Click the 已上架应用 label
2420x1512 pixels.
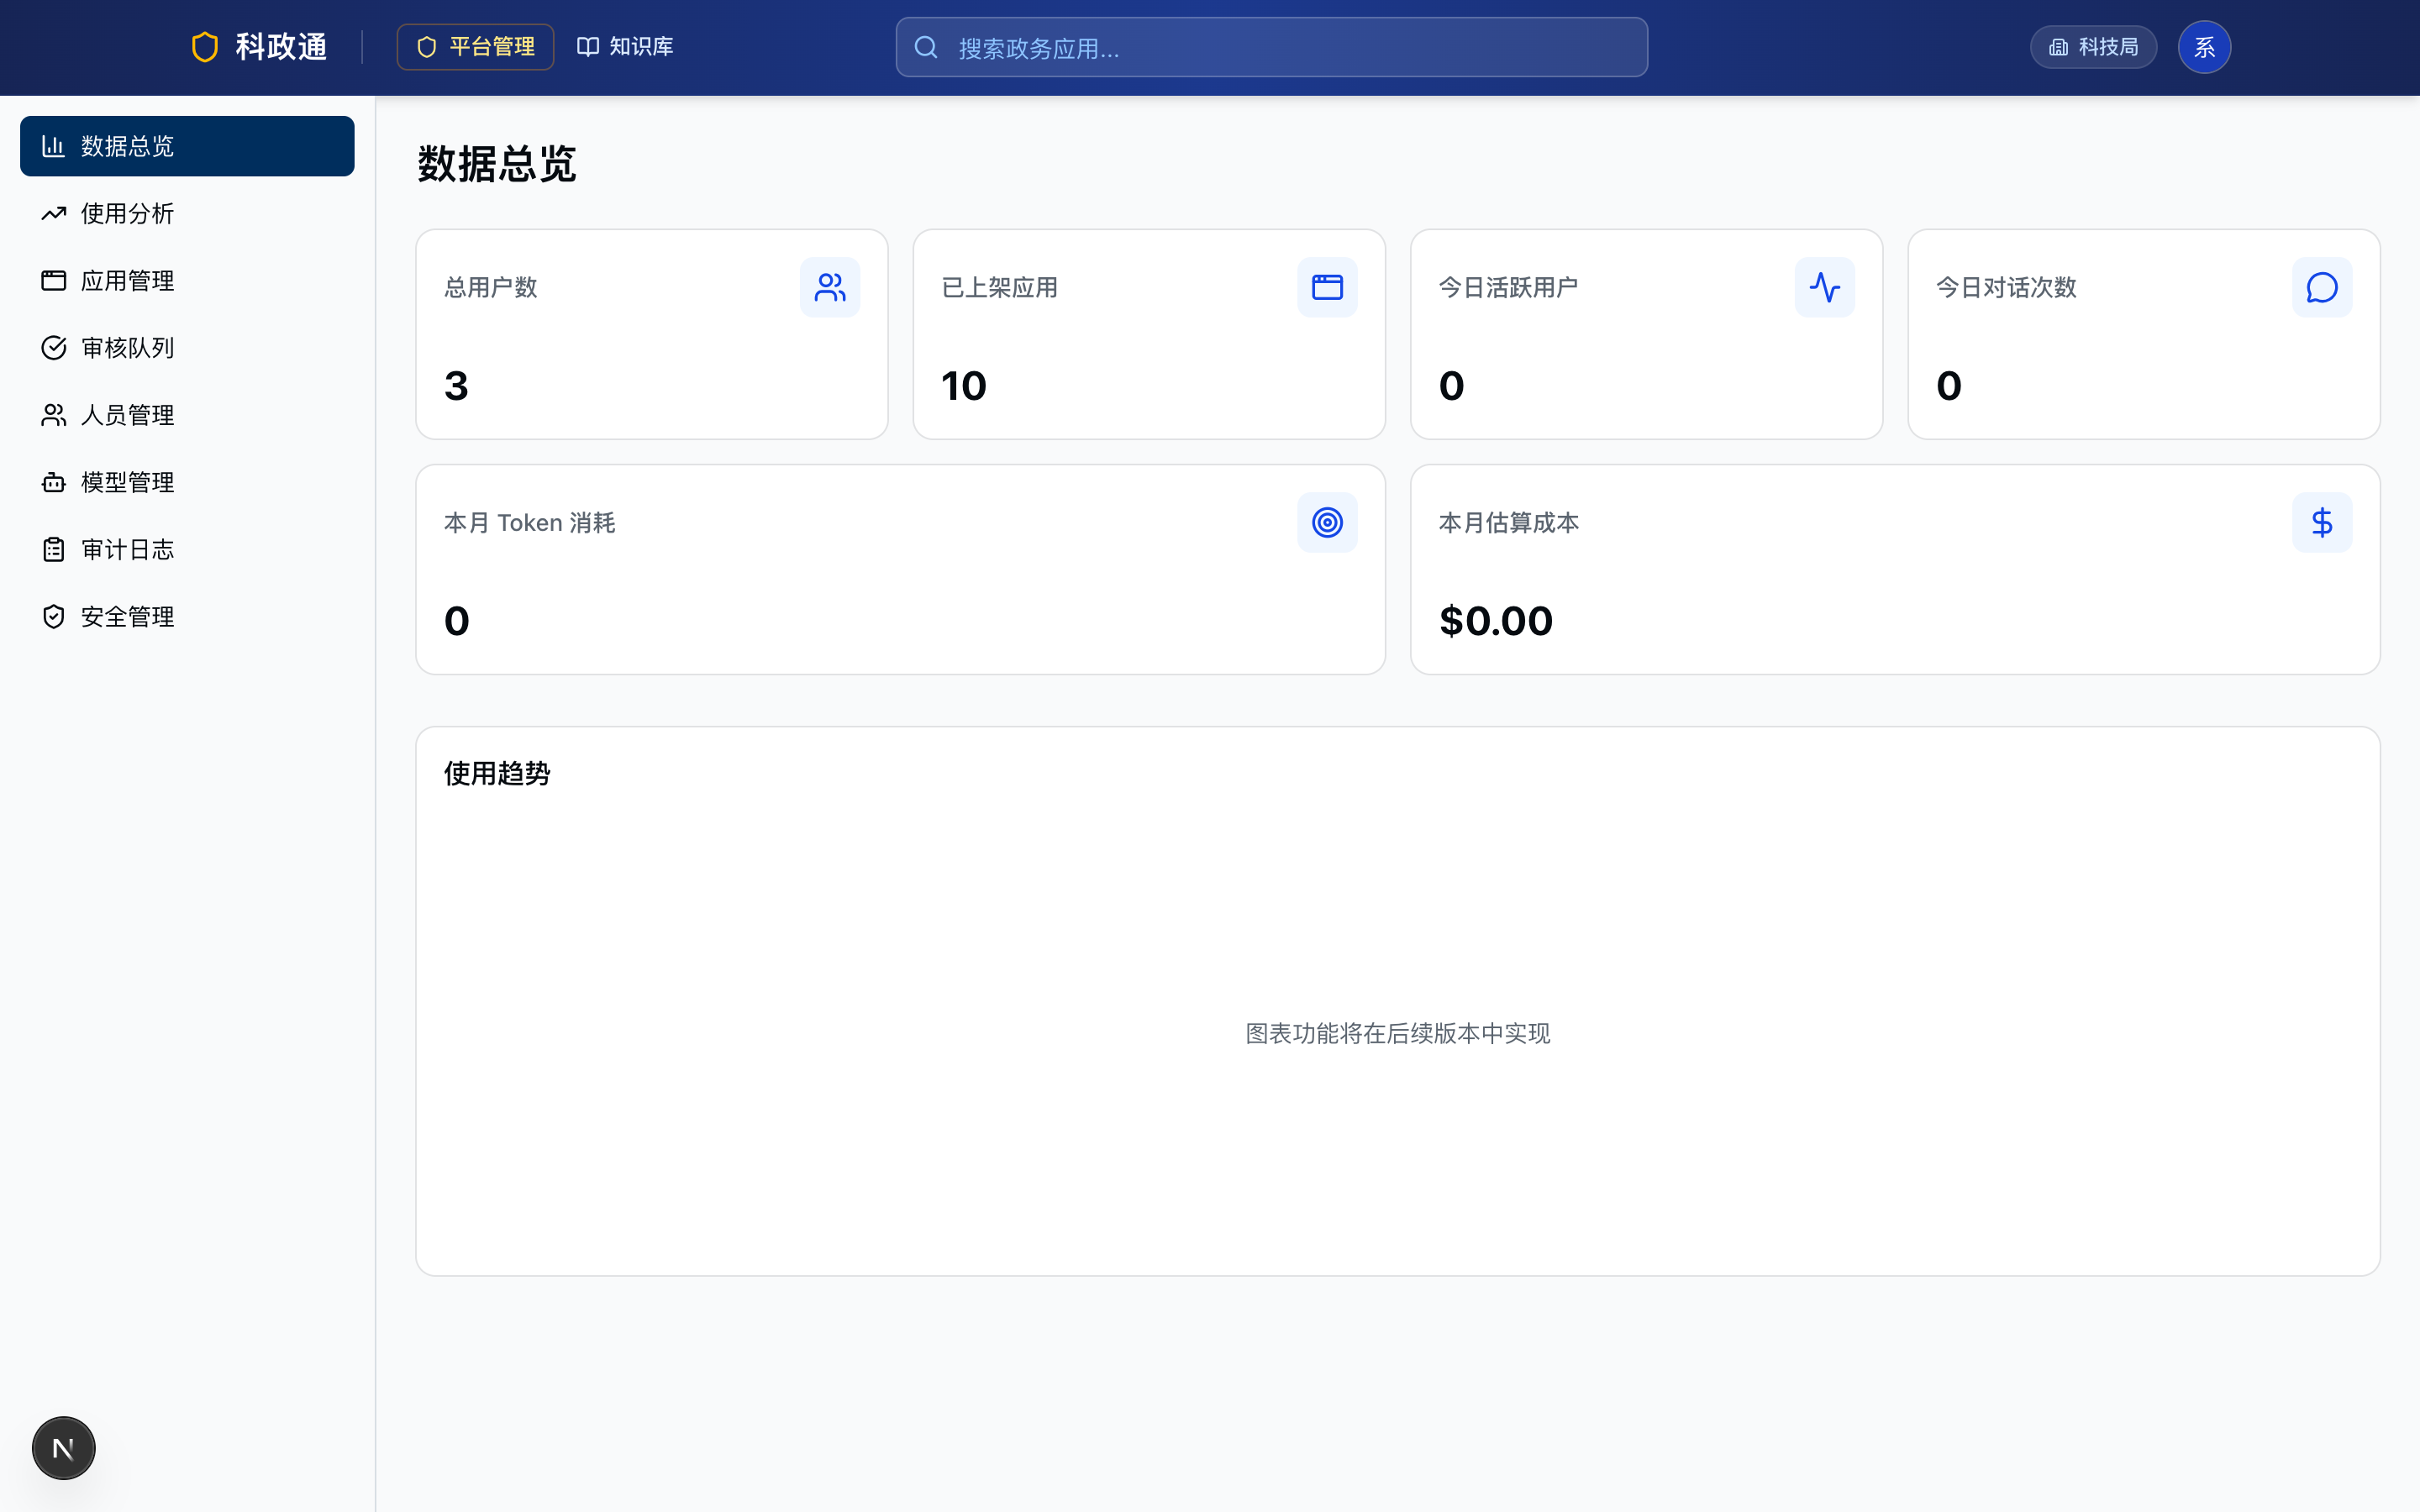(x=1000, y=288)
